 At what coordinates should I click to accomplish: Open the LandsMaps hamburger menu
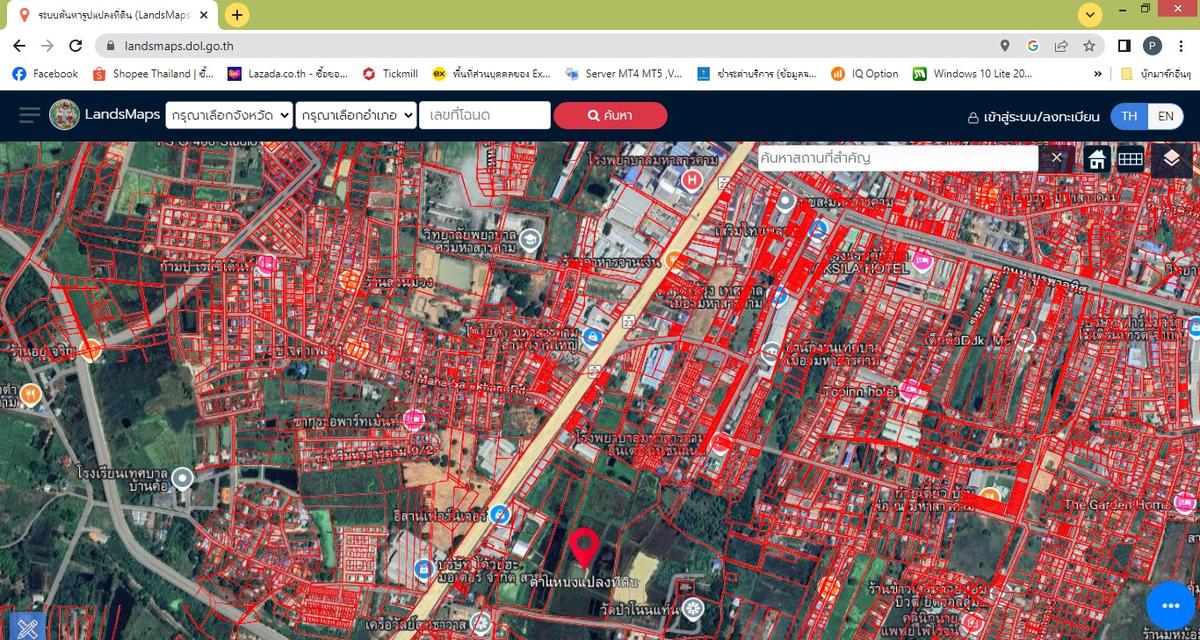(29, 115)
